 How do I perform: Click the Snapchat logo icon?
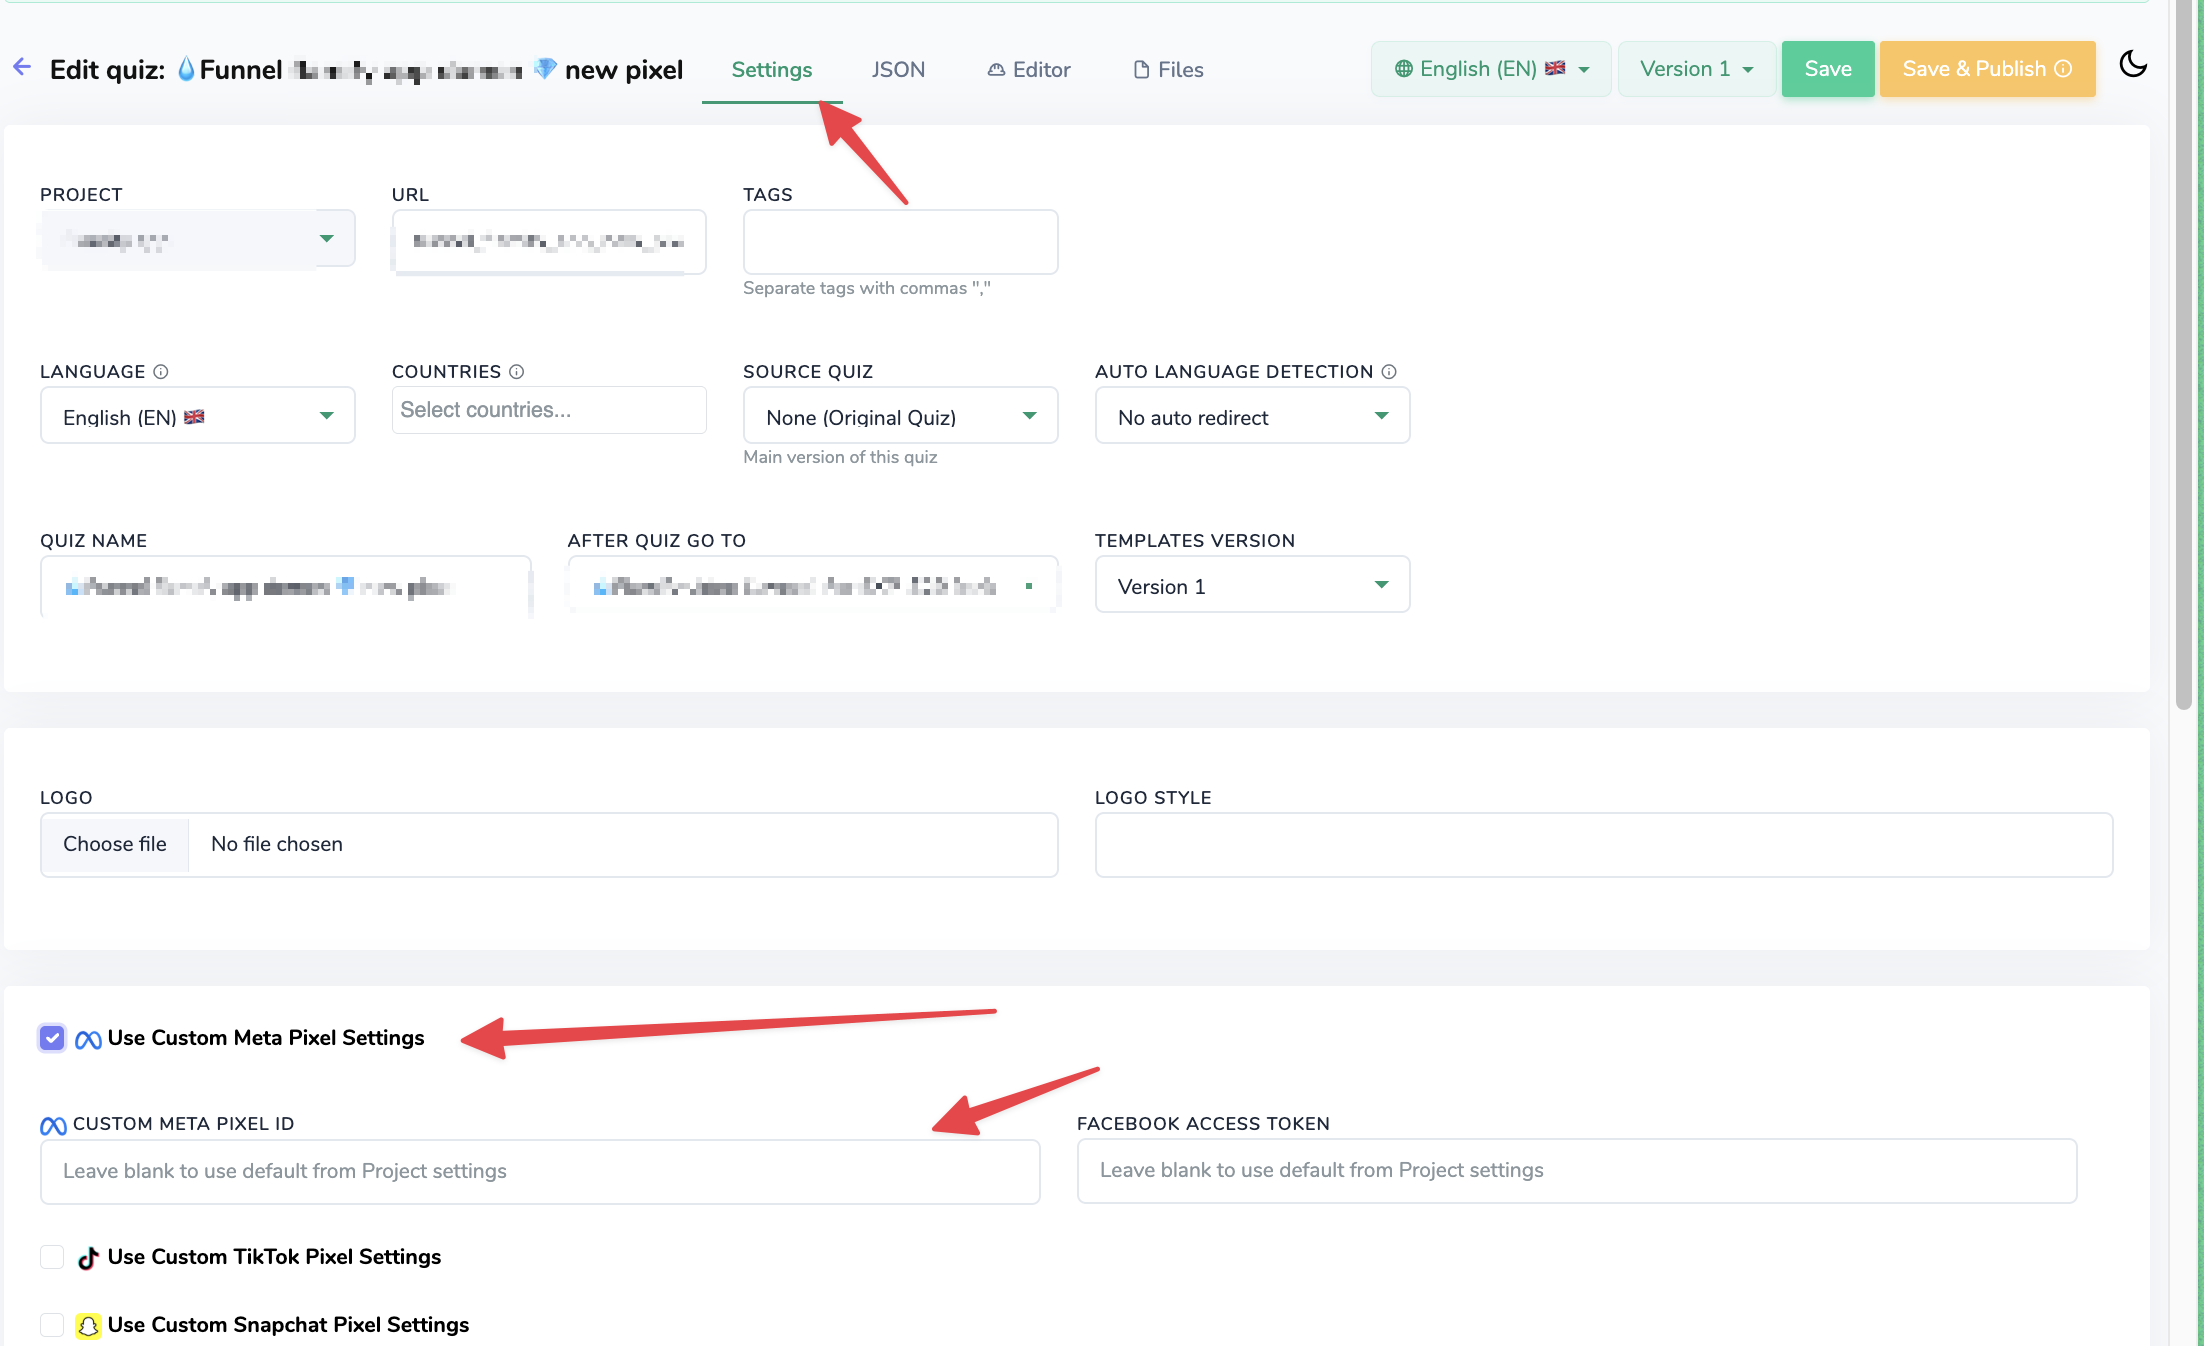88,1326
